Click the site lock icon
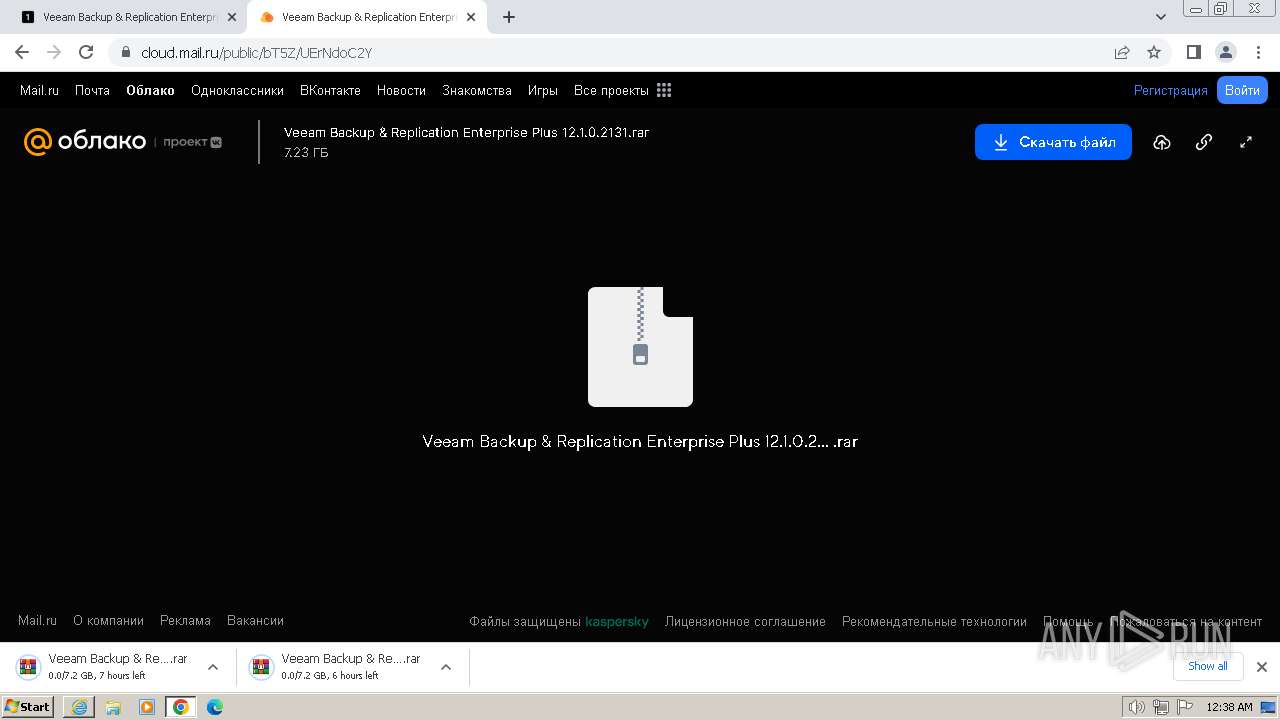 pyautogui.click(x=125, y=52)
